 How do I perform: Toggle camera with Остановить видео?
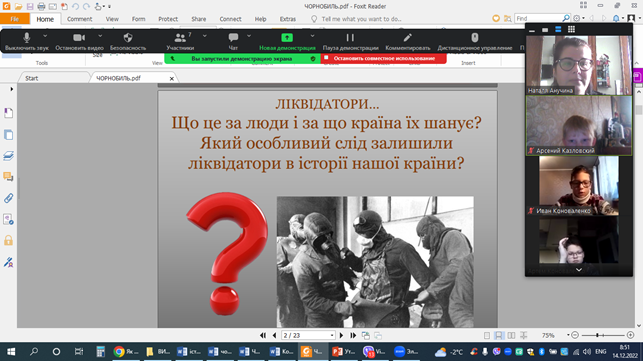point(79,41)
